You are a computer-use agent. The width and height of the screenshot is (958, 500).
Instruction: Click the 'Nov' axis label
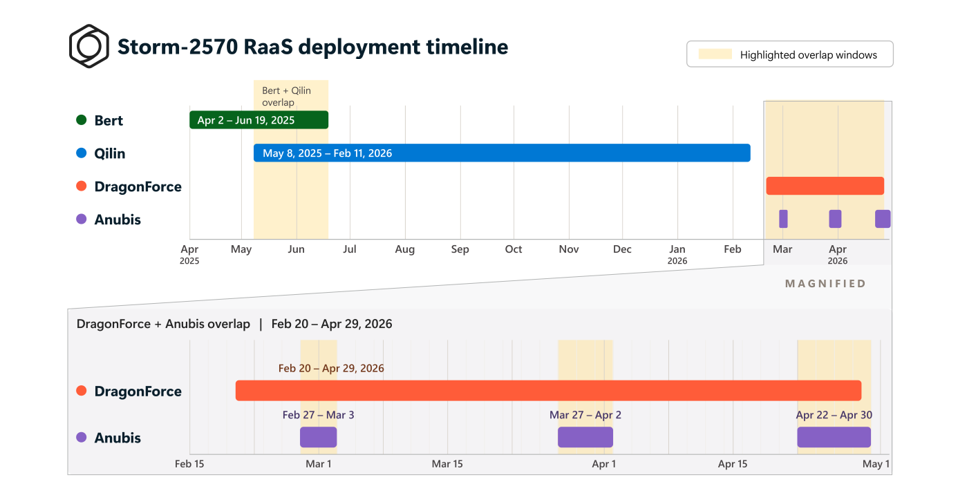[569, 249]
